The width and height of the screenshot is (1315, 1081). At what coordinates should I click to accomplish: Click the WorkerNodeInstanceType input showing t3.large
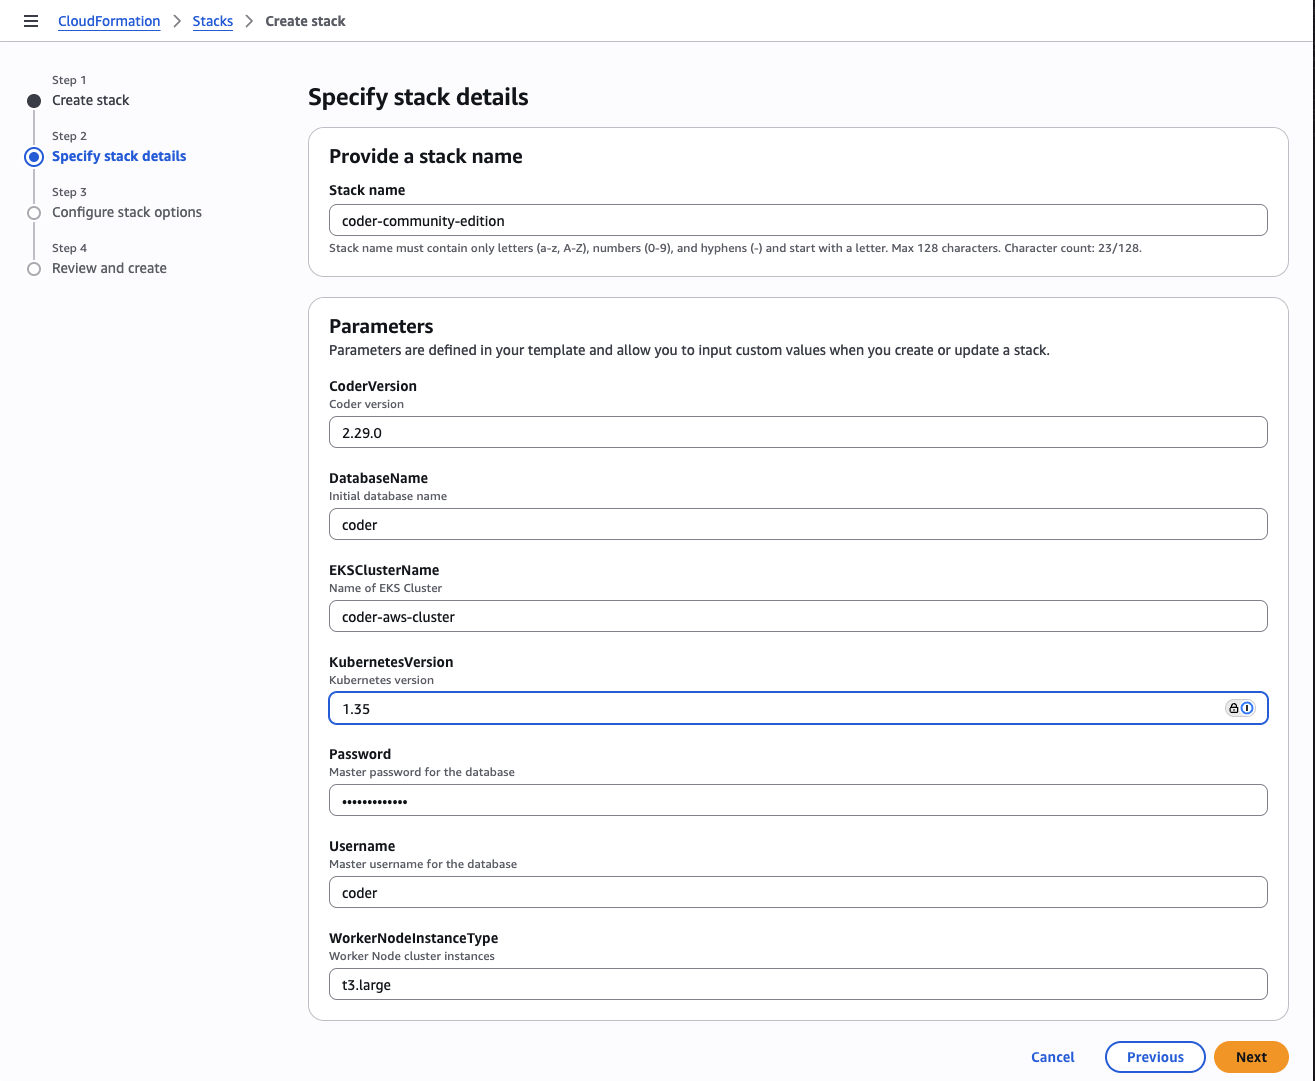pos(798,984)
